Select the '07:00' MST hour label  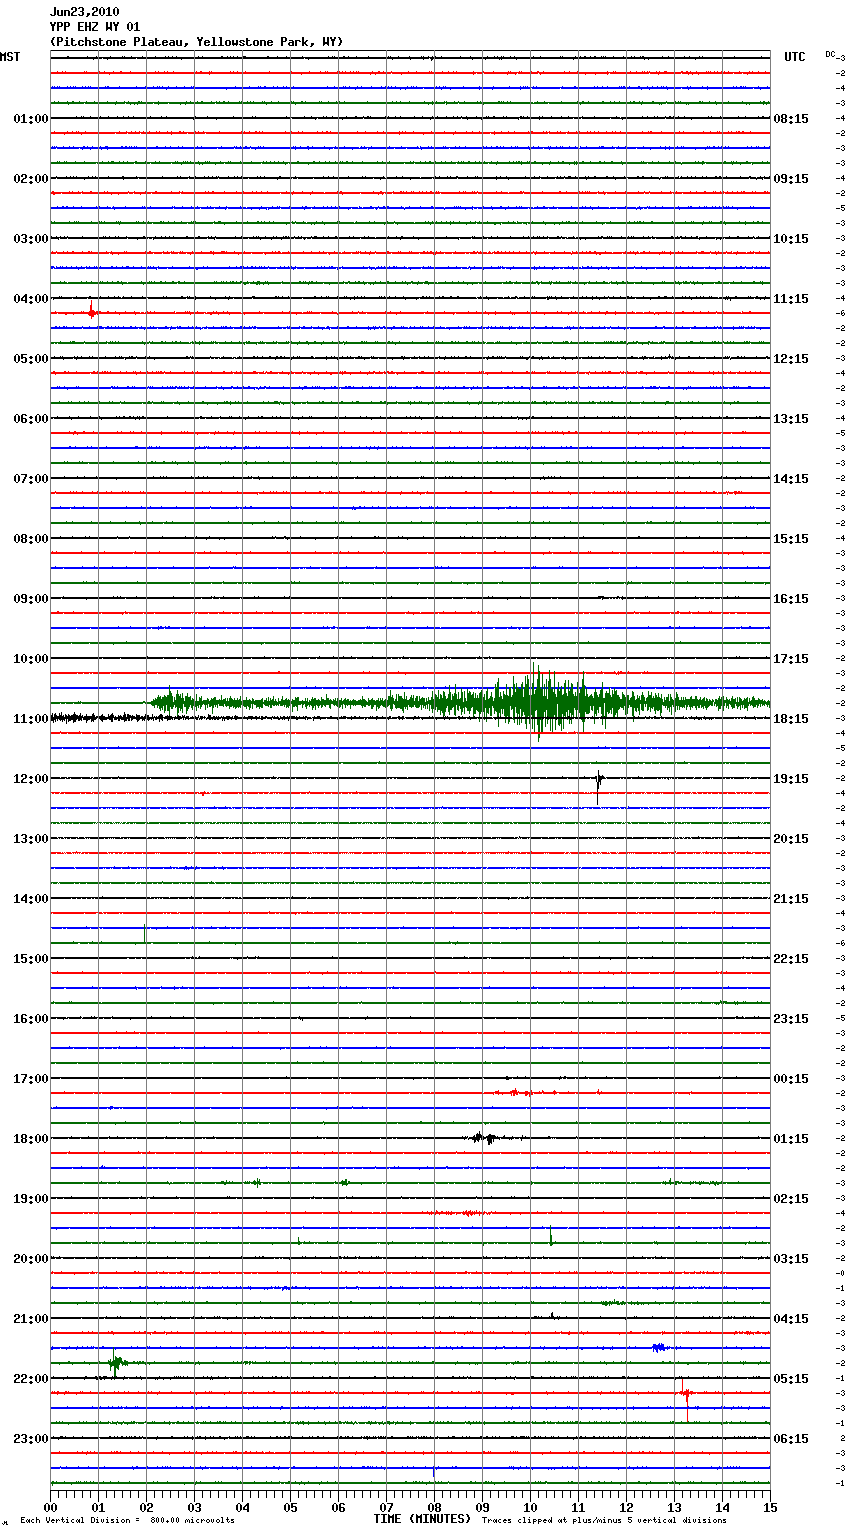31,479
